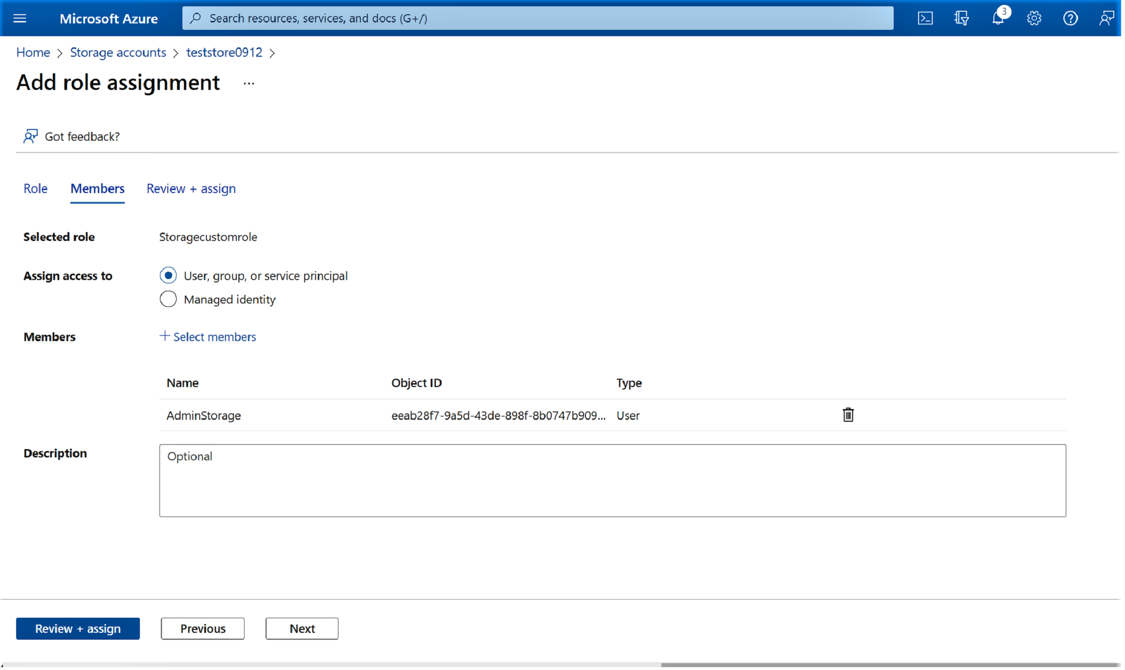Click the Previous button

click(x=202, y=628)
